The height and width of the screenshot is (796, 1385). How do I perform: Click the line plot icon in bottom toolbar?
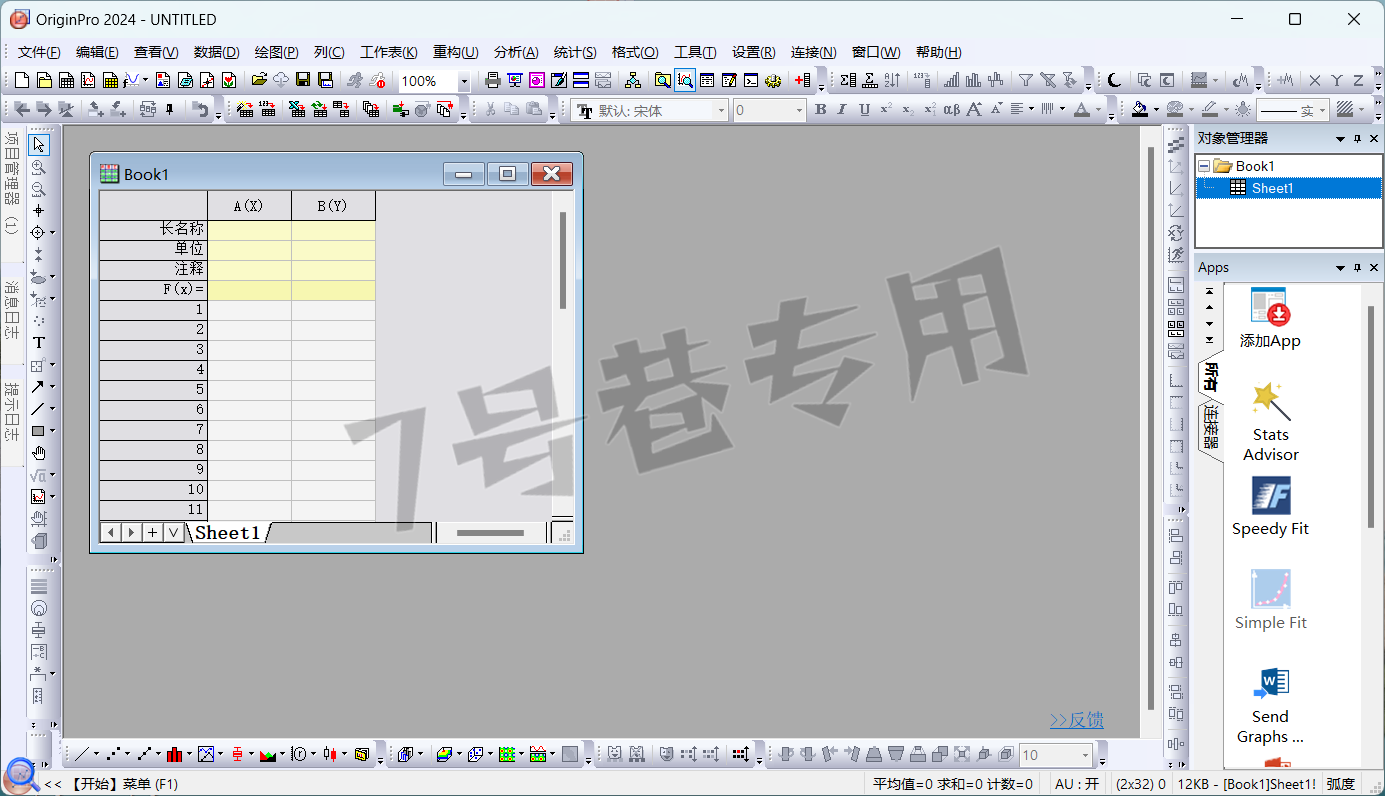pos(82,755)
